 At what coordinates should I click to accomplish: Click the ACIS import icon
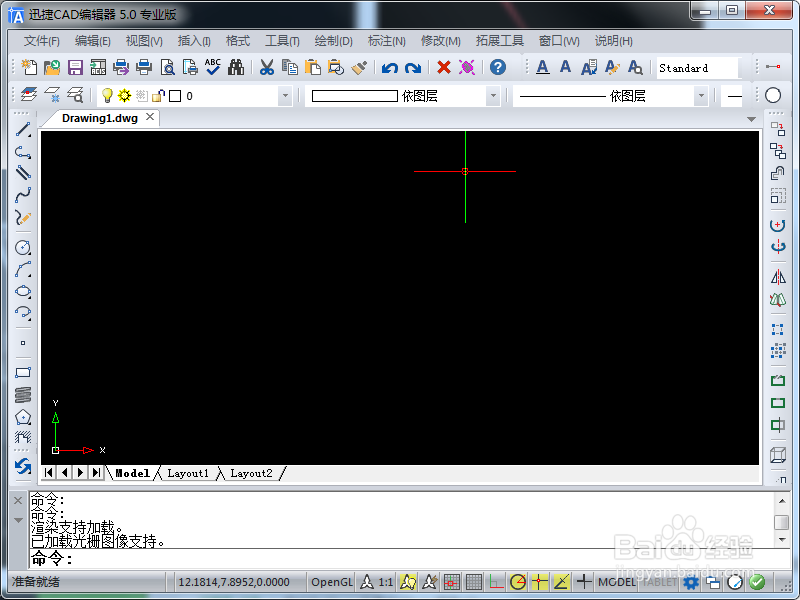point(98,67)
